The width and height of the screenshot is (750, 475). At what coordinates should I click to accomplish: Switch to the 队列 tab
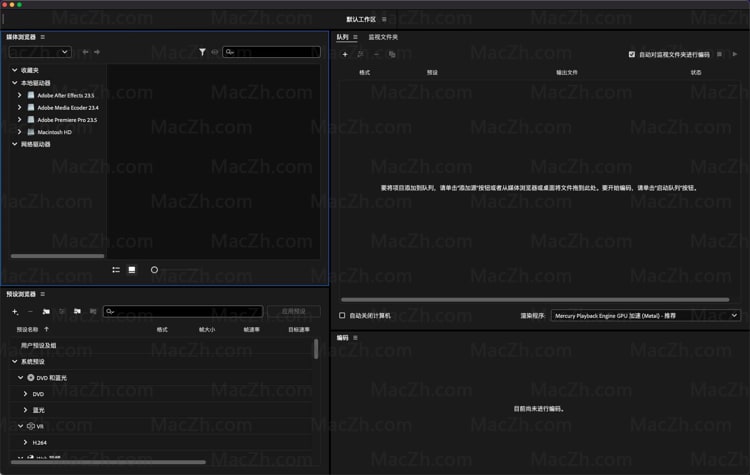pos(342,37)
